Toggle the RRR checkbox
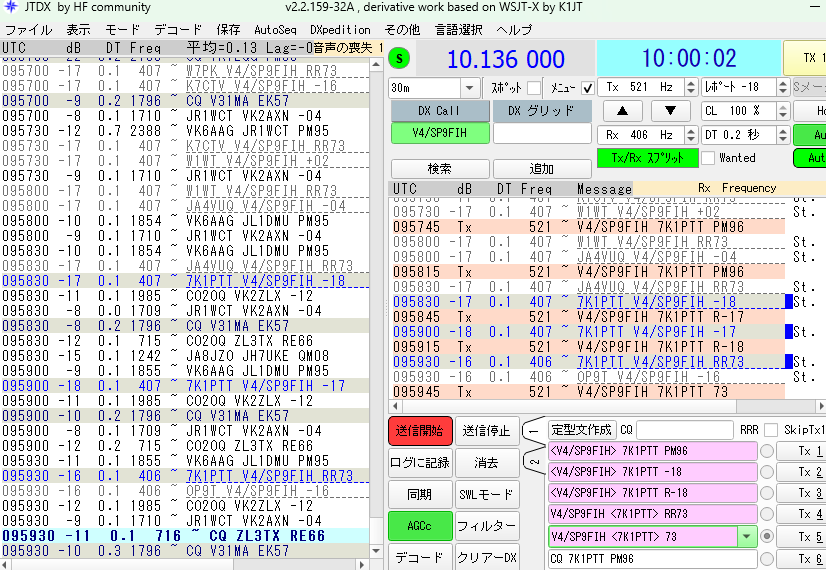826x570 pixels. coord(771,430)
